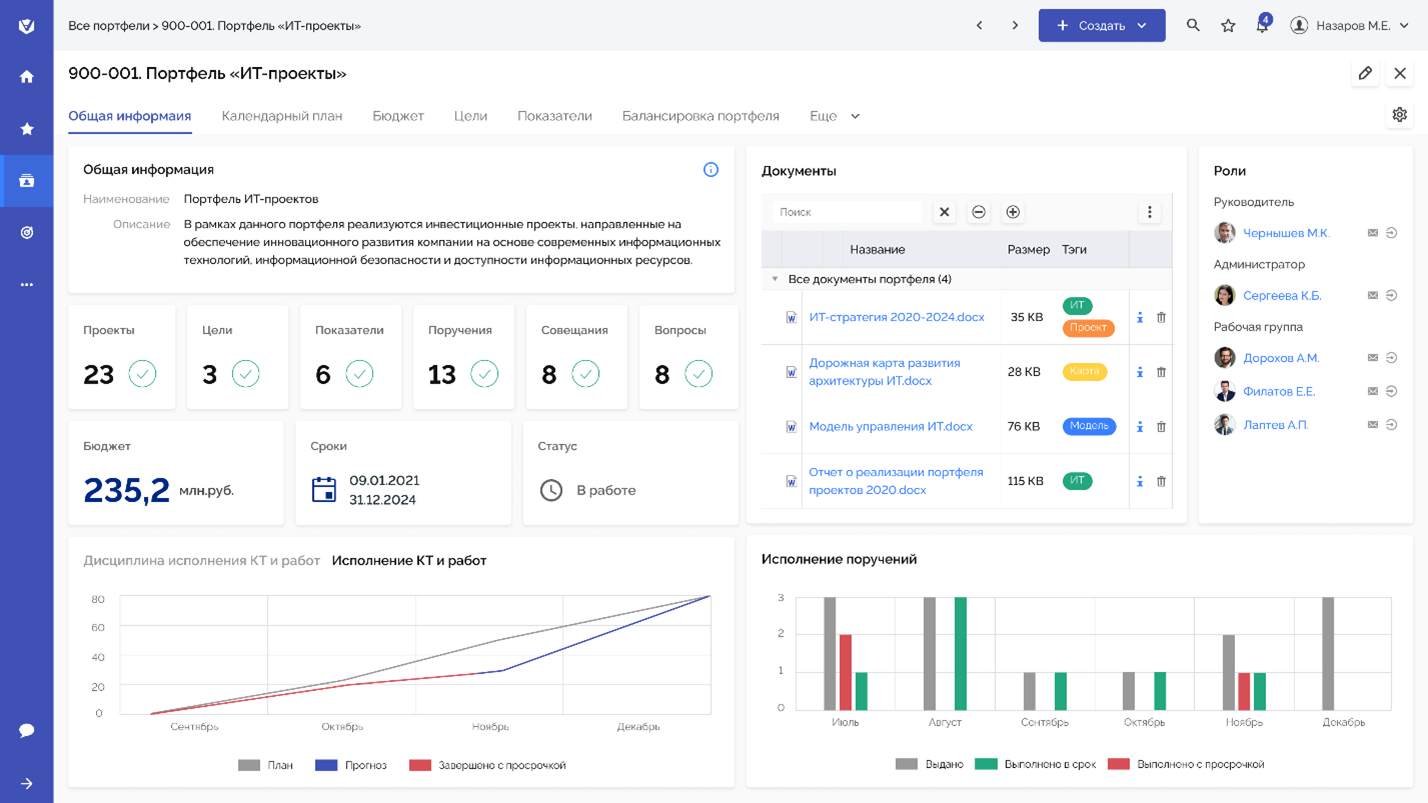Image resolution: width=1428 pixels, height=803 pixels.
Task: Open notifications bell with badge 4
Action: pos(1262,26)
